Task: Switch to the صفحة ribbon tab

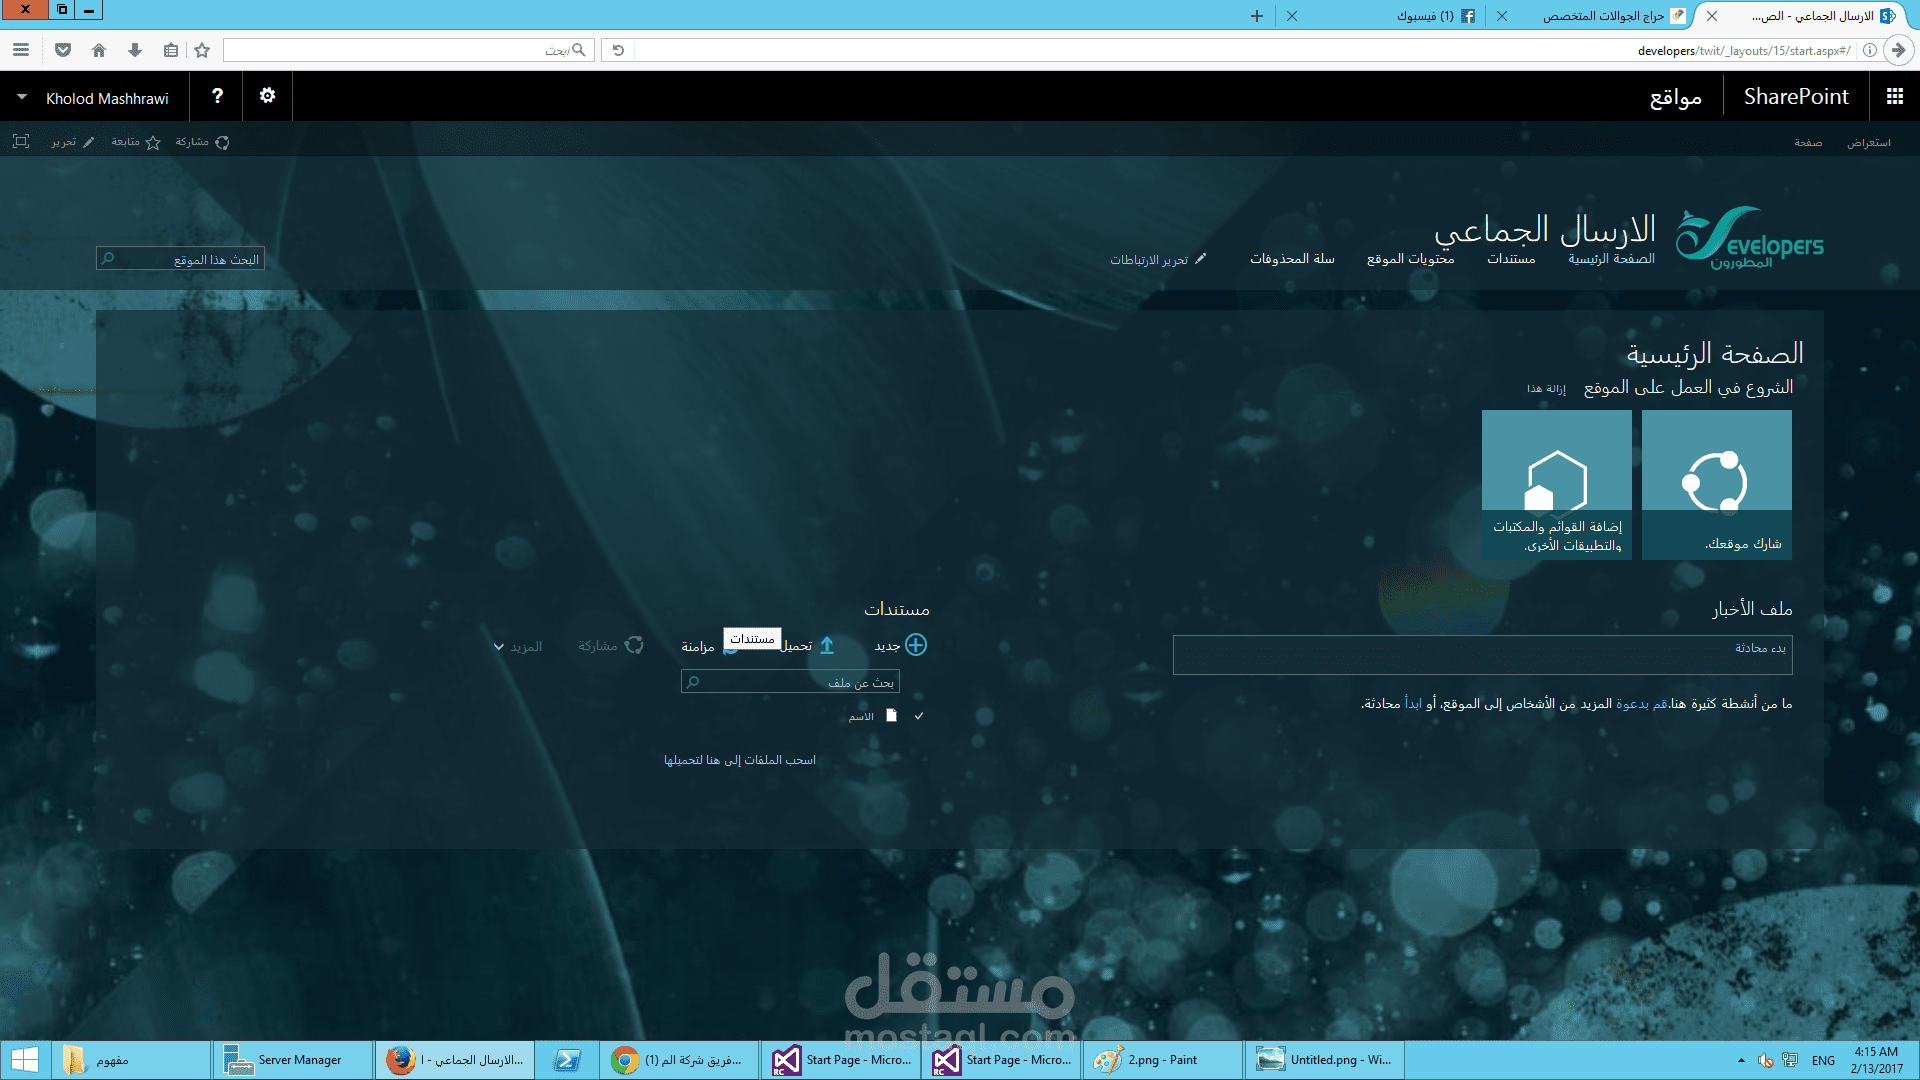Action: (x=1808, y=143)
